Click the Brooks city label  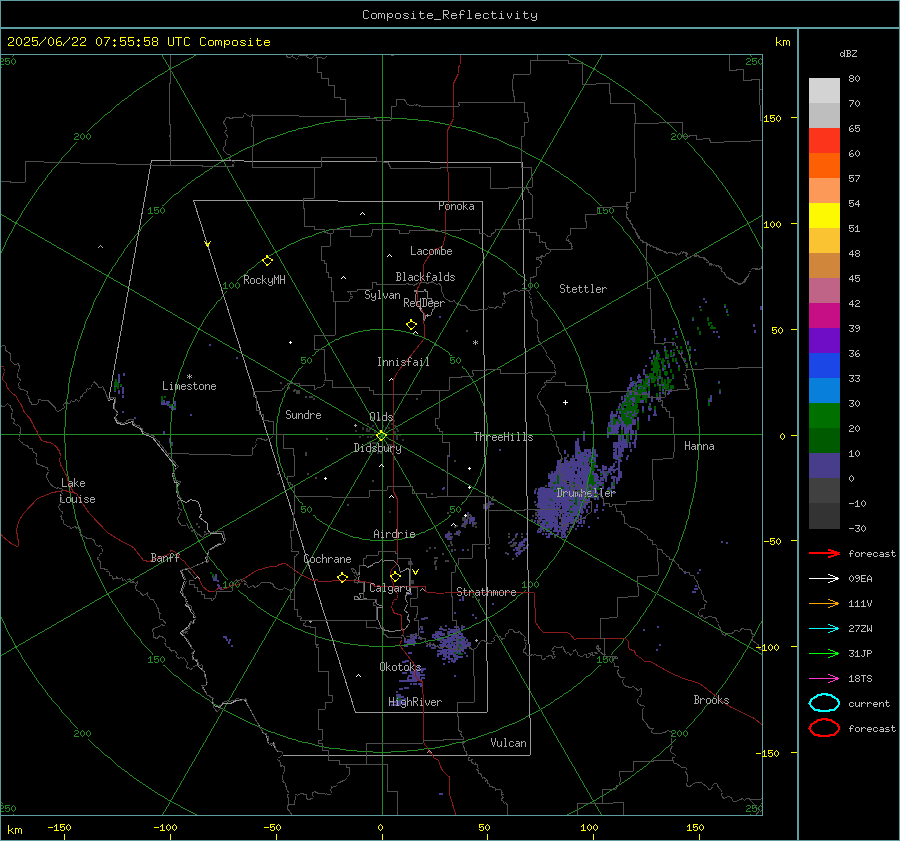click(711, 700)
